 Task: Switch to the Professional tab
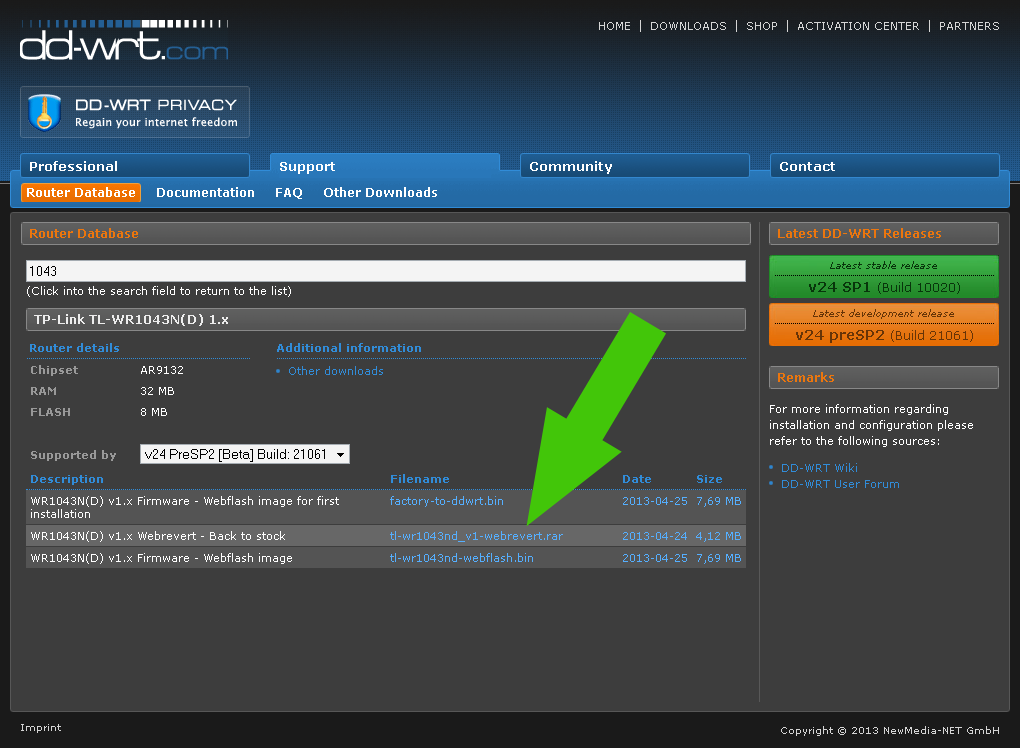tap(135, 166)
